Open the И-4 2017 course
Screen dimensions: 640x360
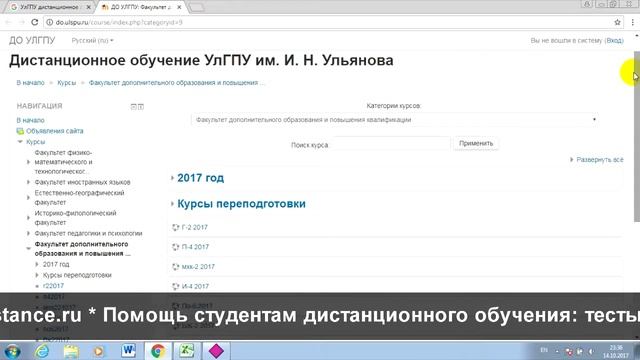pos(195,287)
